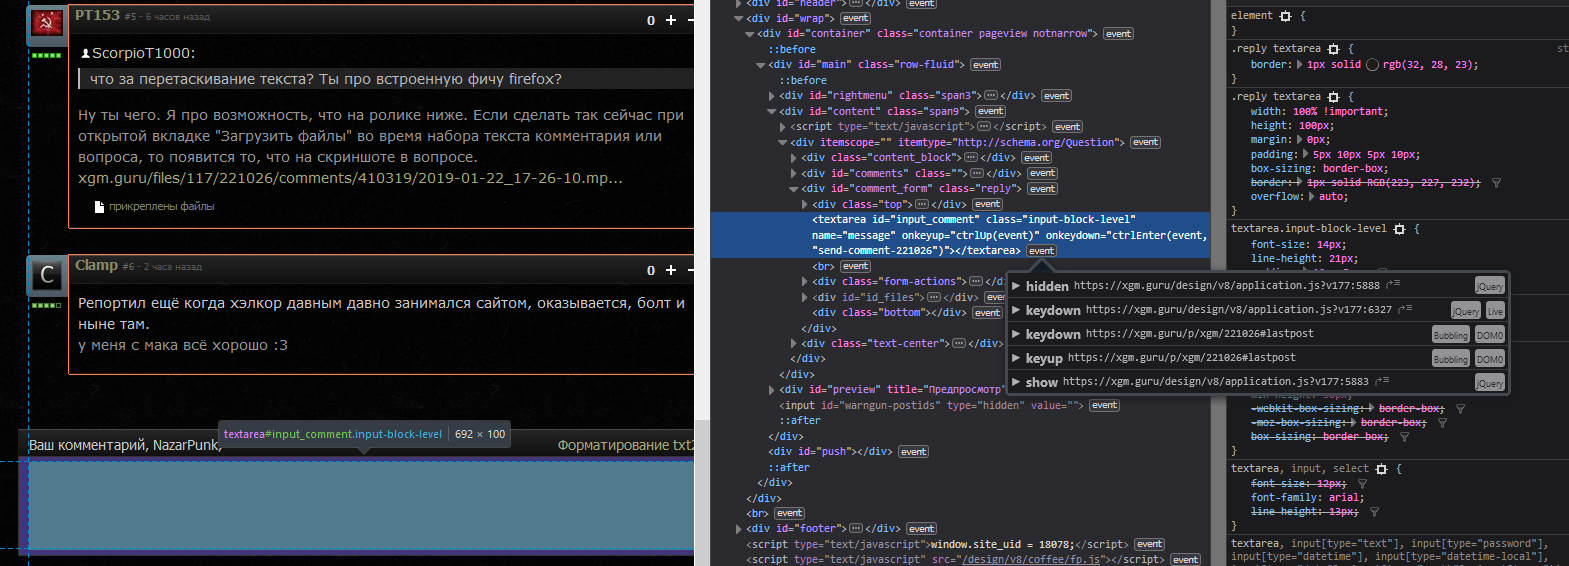Click the border color swatch for rgb(32, 28, 23)

[1372, 65]
